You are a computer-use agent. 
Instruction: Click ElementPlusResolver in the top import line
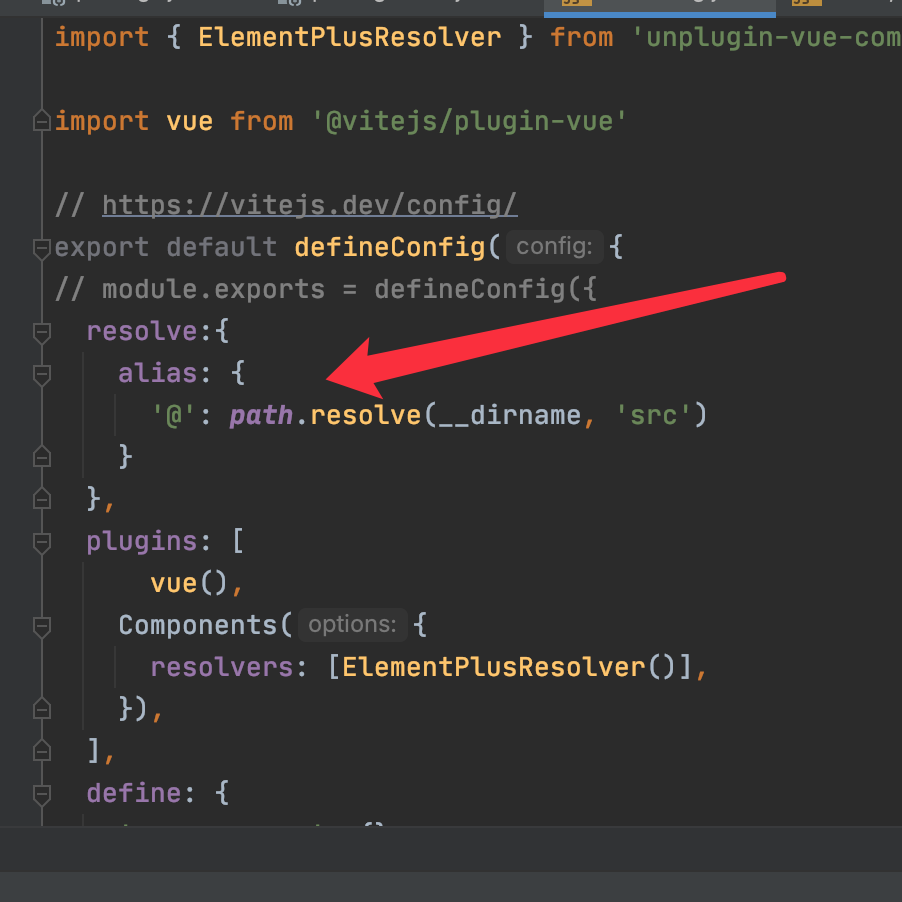tap(350, 37)
